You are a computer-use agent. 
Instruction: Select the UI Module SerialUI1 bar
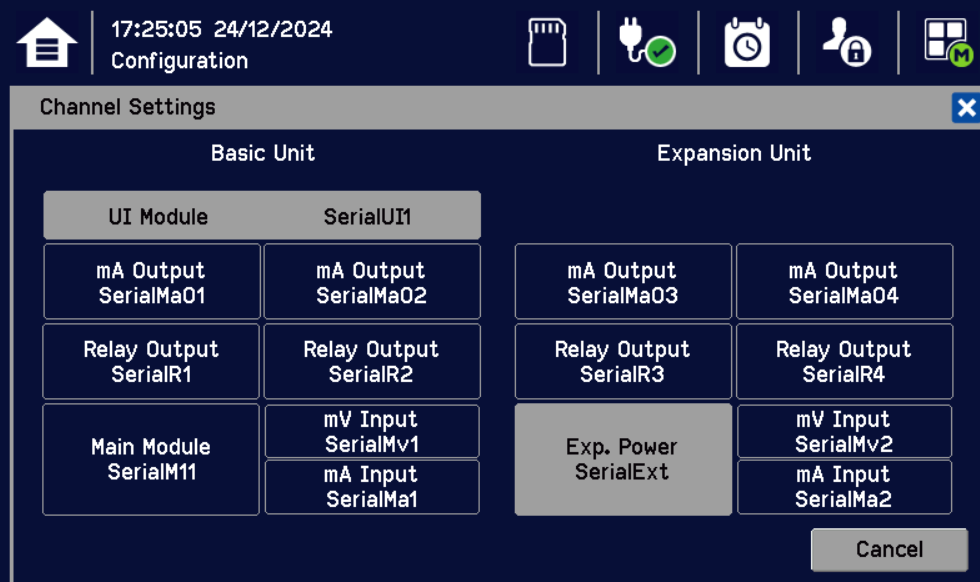[x=262, y=216]
